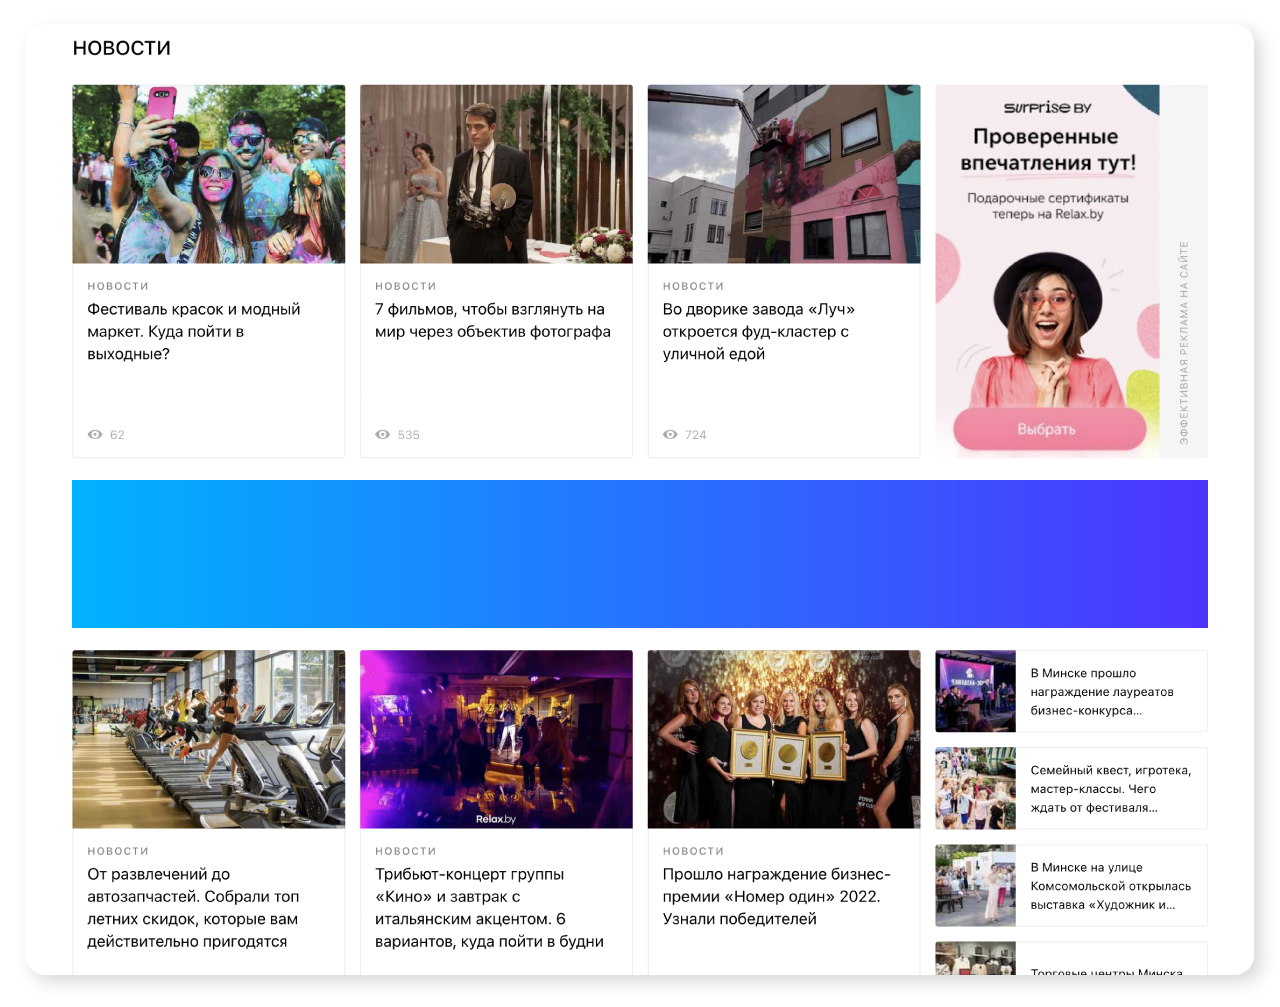Screen dimensions: 1280x1007
Task: Open the Трибьют-концерт группы «Кино» article
Action: pos(490,908)
